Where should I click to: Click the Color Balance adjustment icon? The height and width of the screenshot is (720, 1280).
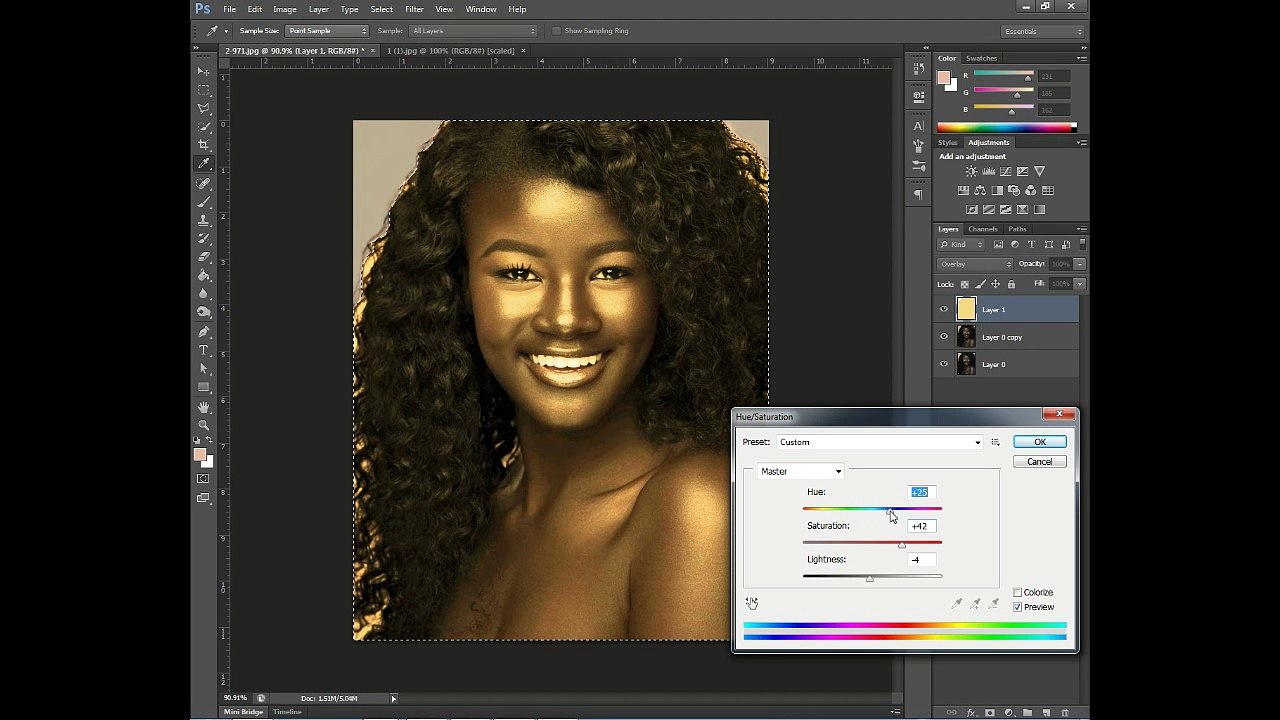pyautogui.click(x=980, y=190)
